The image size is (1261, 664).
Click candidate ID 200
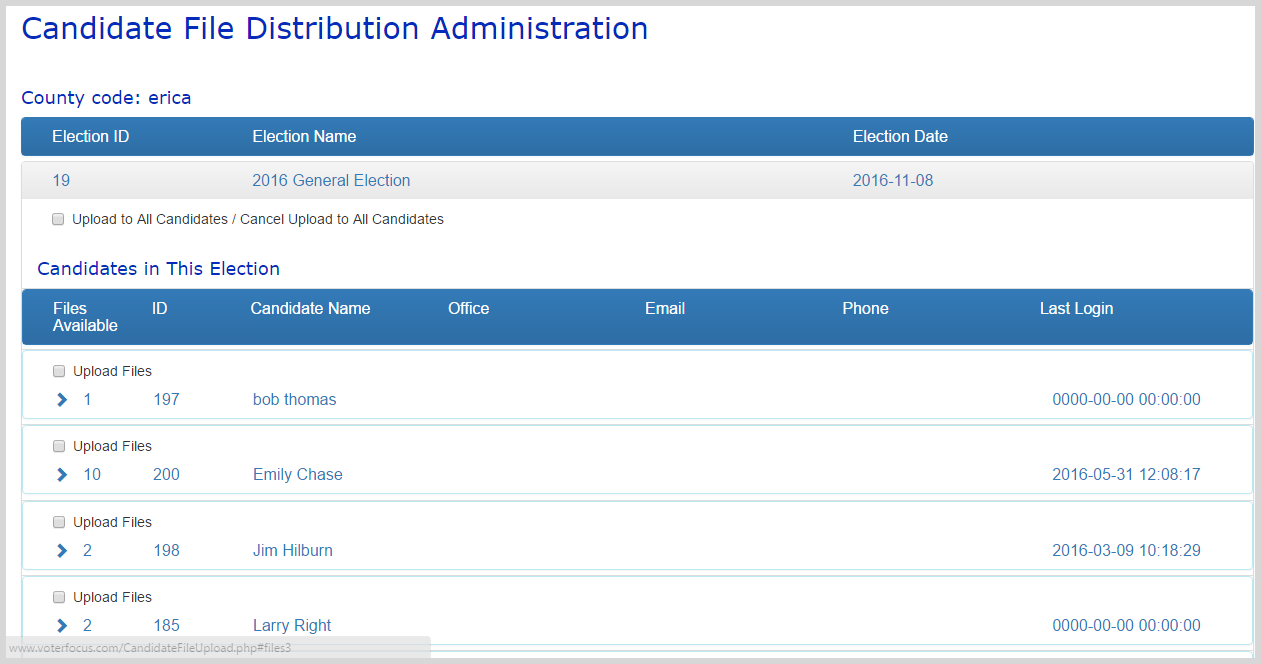click(x=166, y=475)
